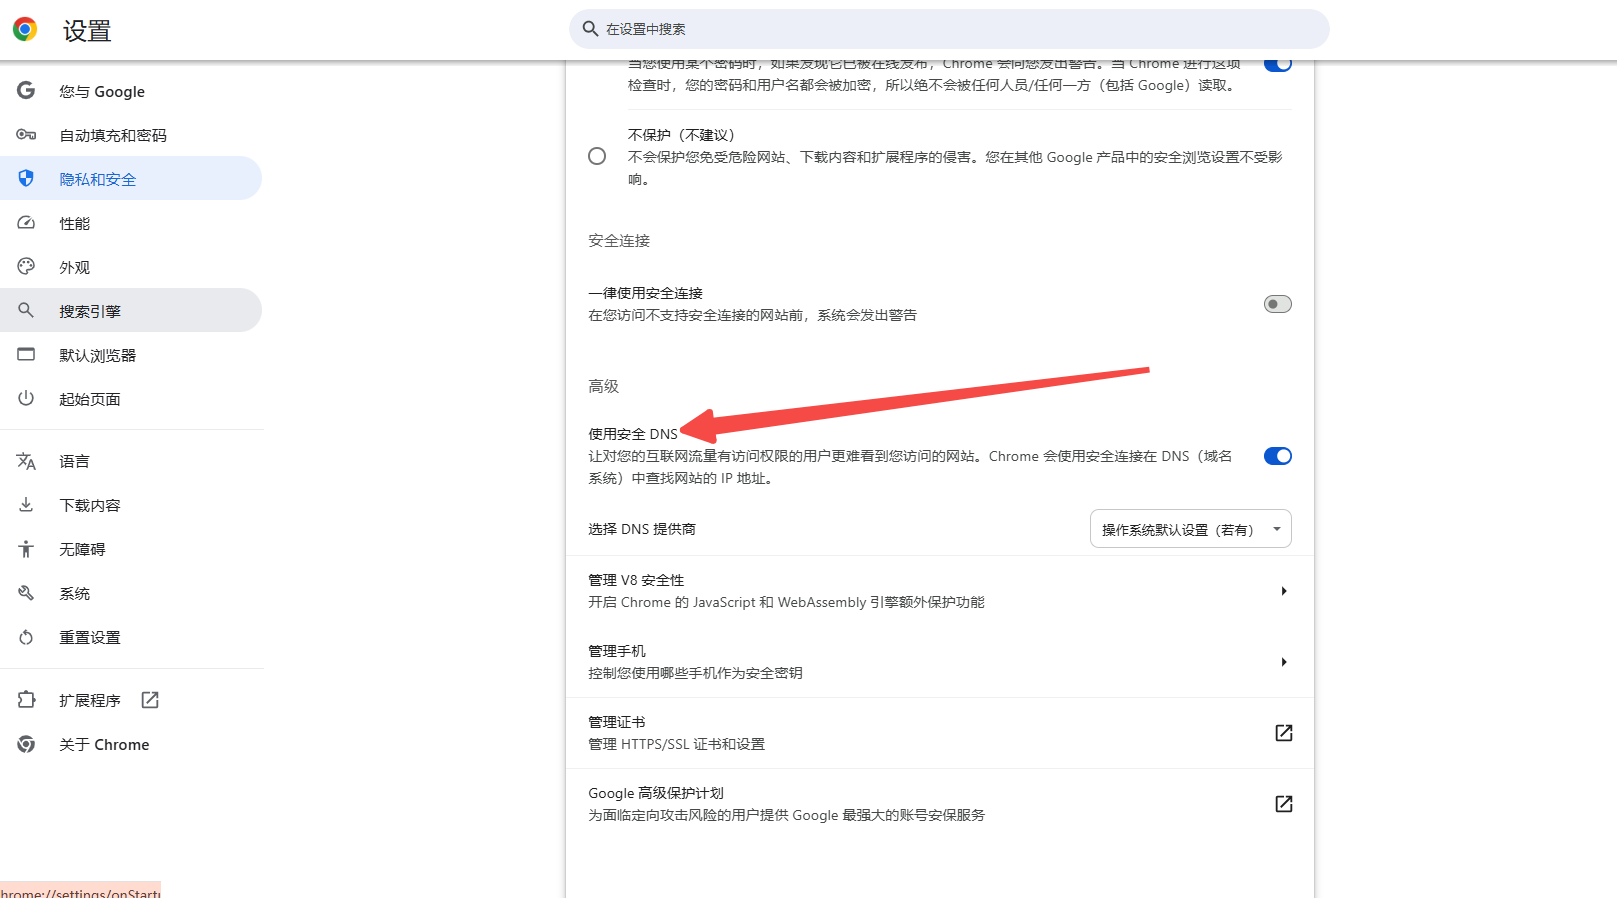This screenshot has width=1617, height=898.
Task: Open 自动填充和密码 settings section
Action: tap(131, 135)
